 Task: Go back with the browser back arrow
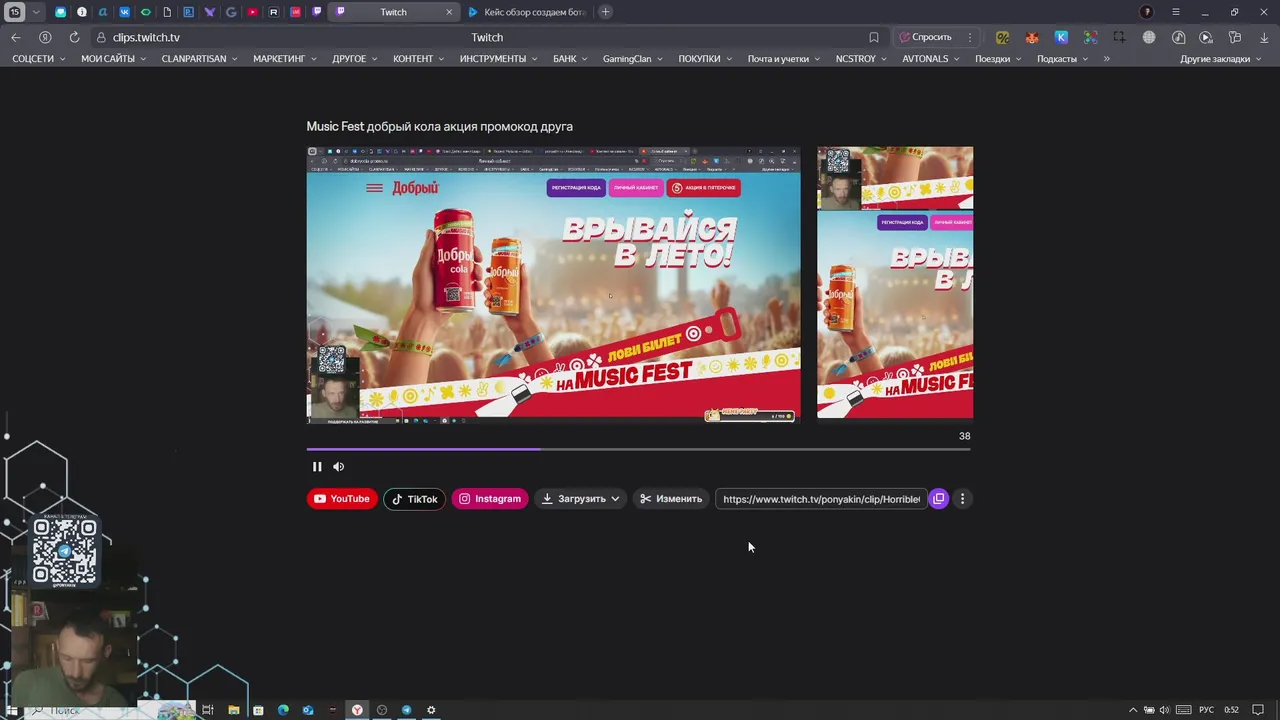pos(16,37)
